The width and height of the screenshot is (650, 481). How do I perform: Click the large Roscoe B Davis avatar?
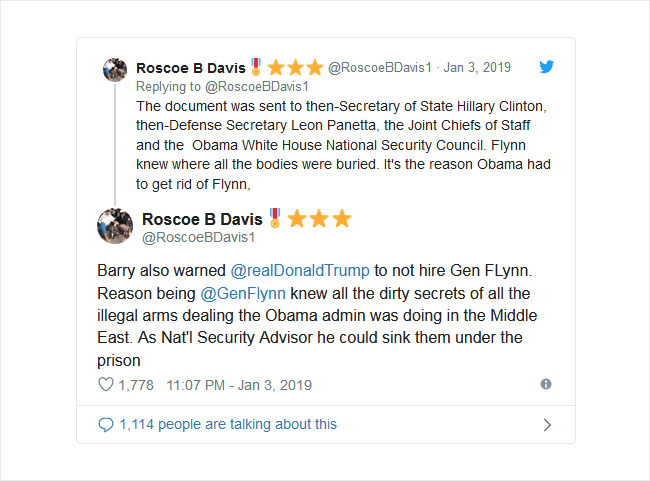point(115,226)
